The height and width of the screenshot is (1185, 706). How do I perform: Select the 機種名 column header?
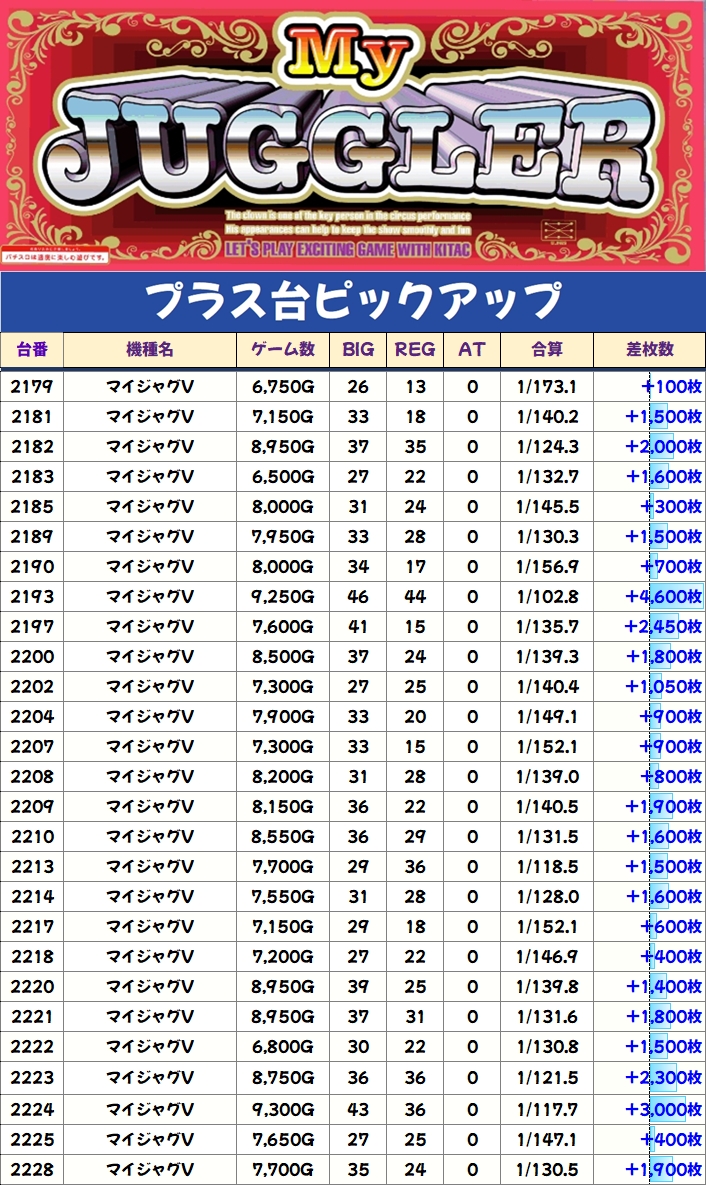coord(150,350)
